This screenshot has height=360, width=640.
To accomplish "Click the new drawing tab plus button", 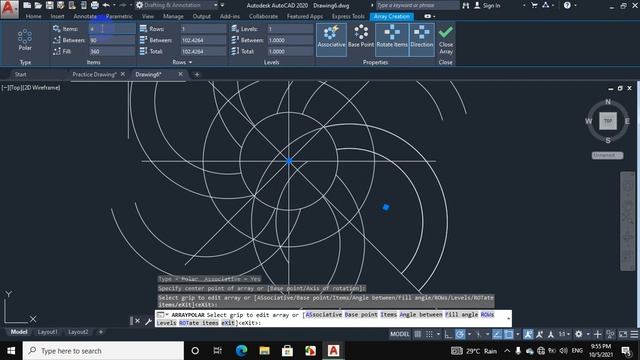I will (197, 74).
